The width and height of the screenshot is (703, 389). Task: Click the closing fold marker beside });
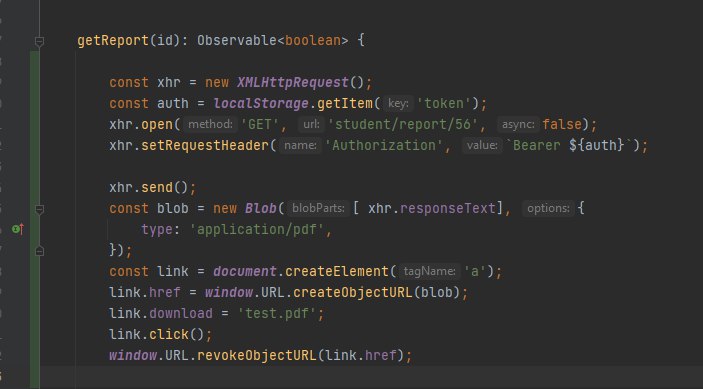[x=39, y=251]
